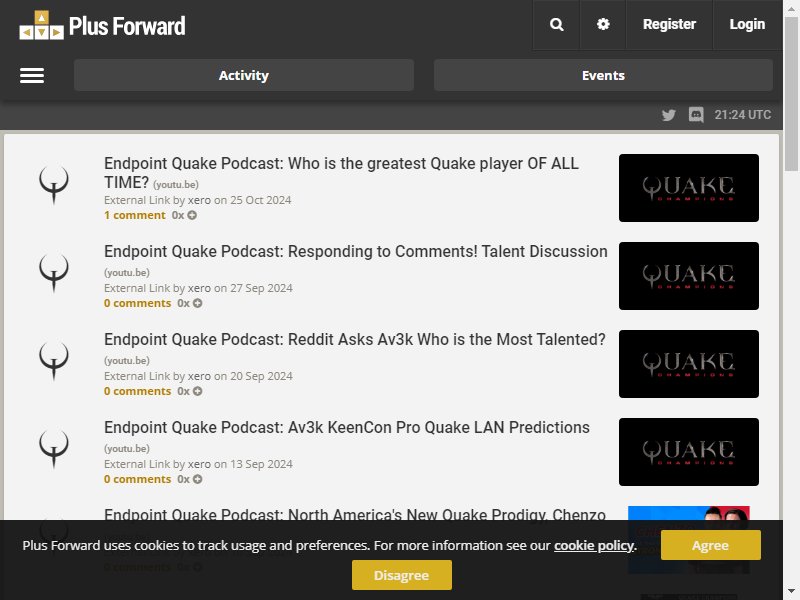The image size is (800, 600).
Task: Plus-vote the 'Responding to Comments' post
Action: point(197,303)
